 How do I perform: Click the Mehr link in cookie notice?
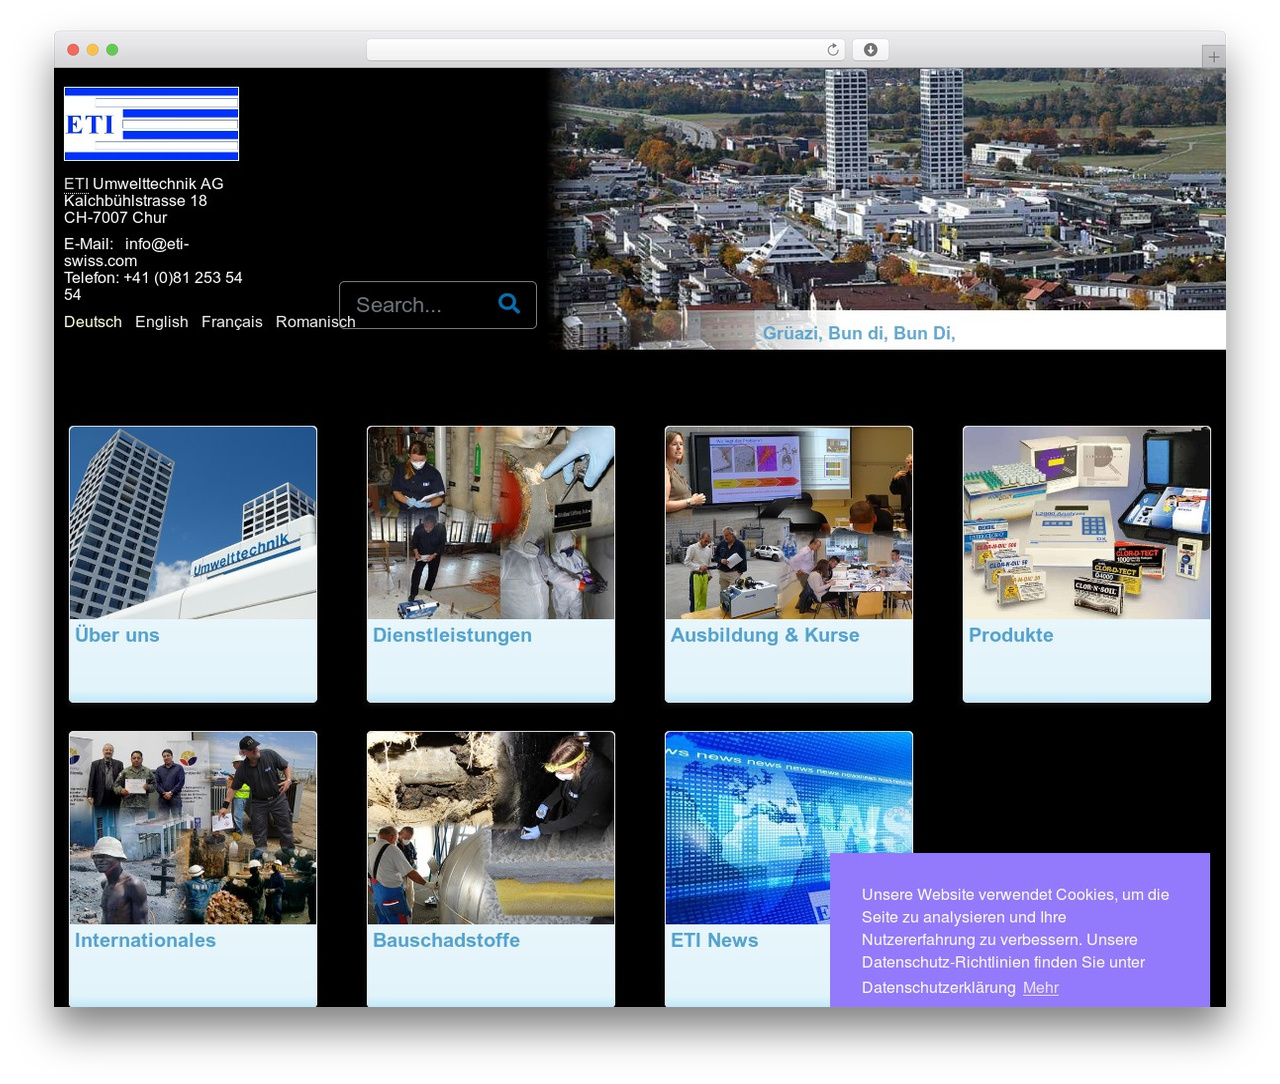pyautogui.click(x=1040, y=988)
